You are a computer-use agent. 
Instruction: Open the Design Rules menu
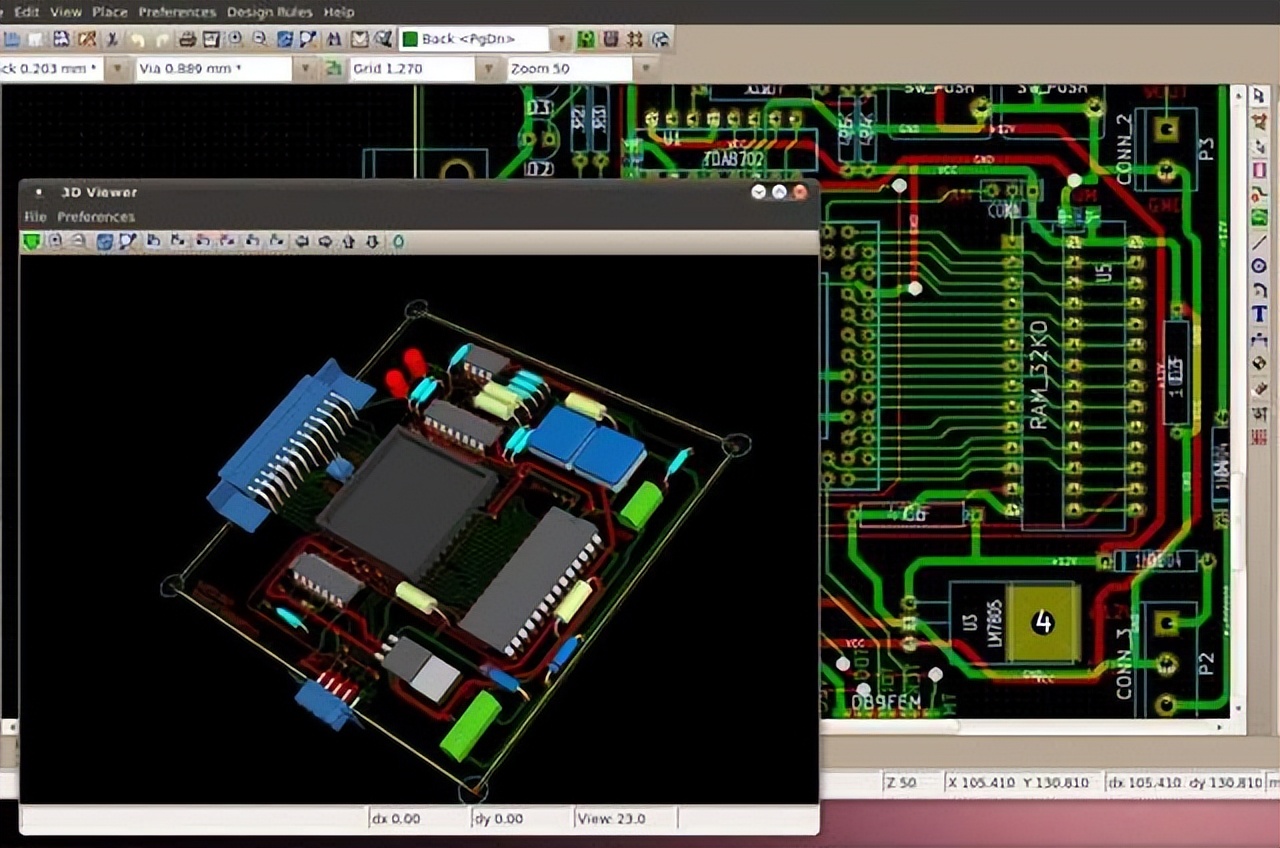269,12
